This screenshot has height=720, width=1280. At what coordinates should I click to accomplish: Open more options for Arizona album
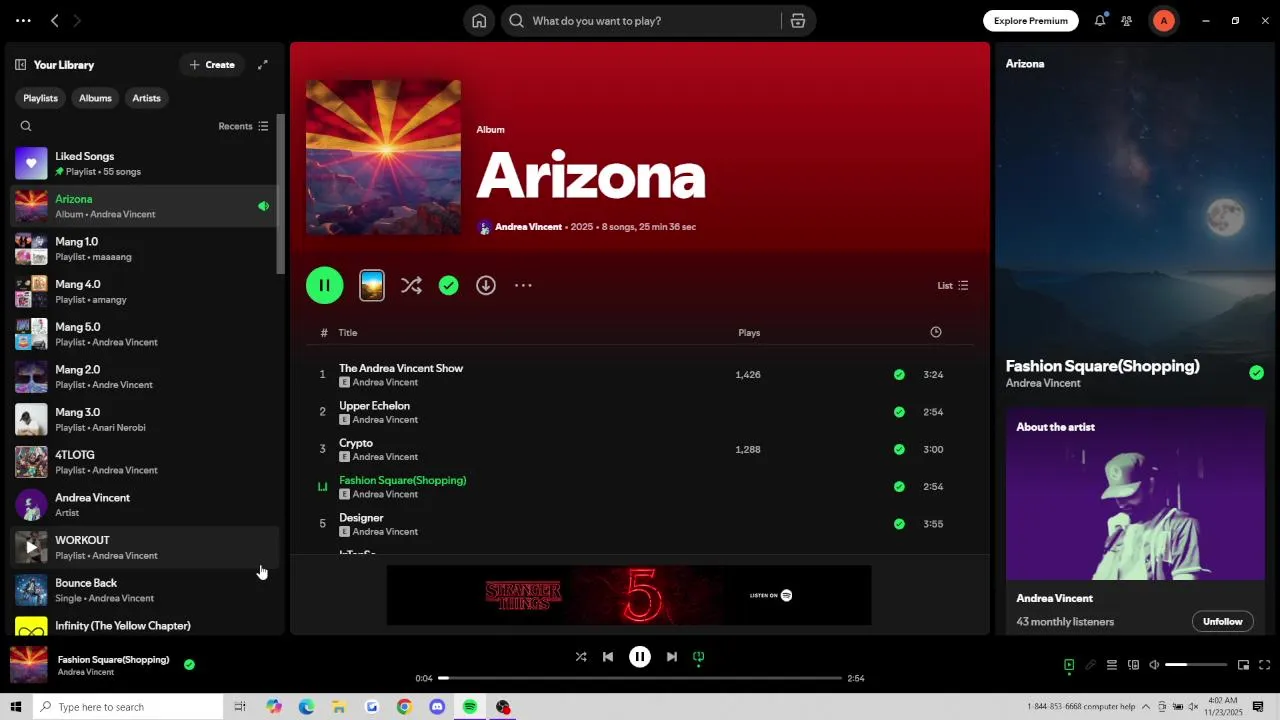pyautogui.click(x=523, y=286)
